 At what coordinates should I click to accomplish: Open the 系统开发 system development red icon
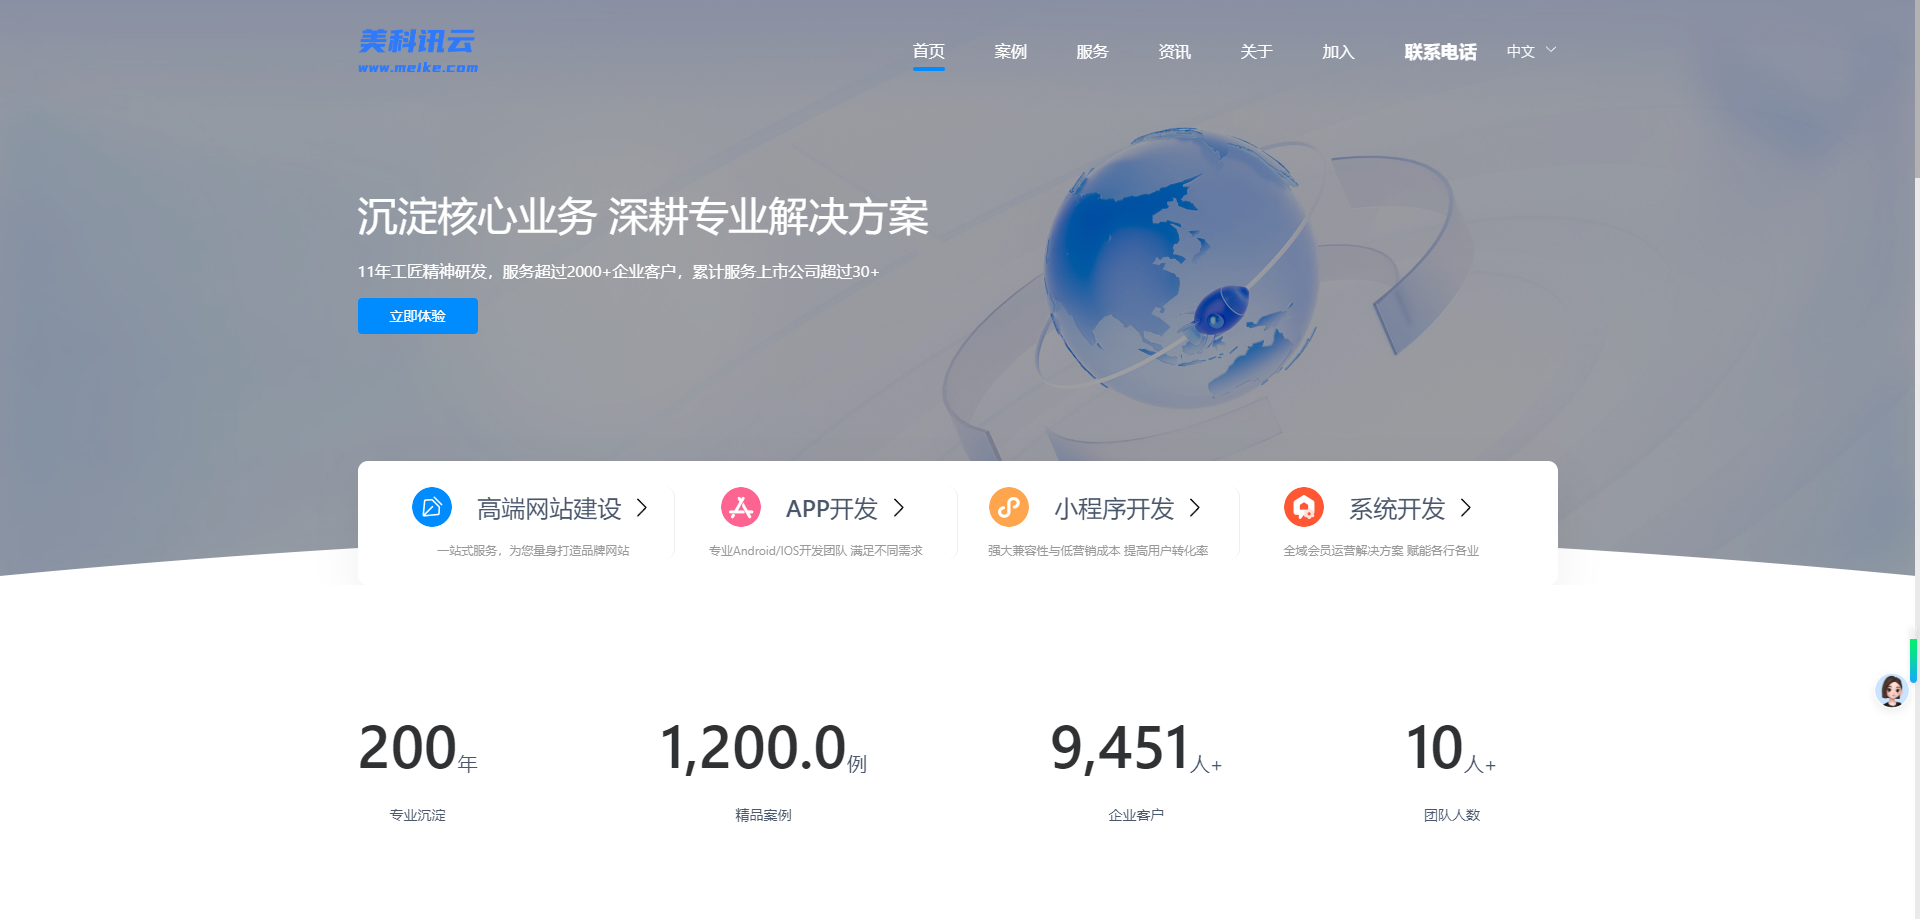click(x=1303, y=507)
